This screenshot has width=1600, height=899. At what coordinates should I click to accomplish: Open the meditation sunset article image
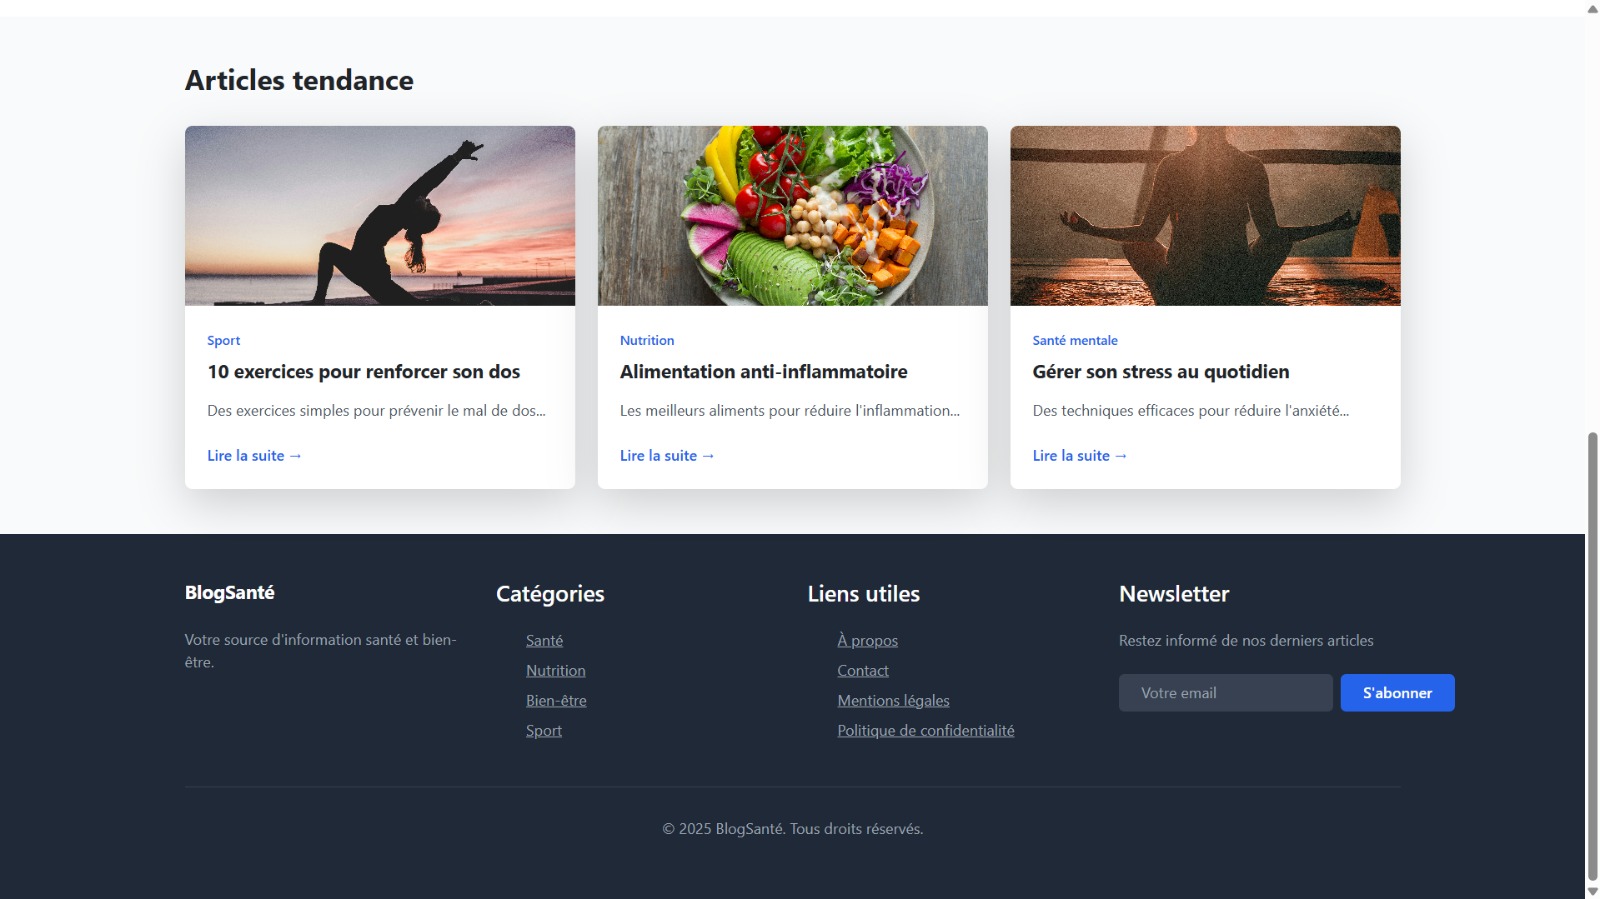1205,215
